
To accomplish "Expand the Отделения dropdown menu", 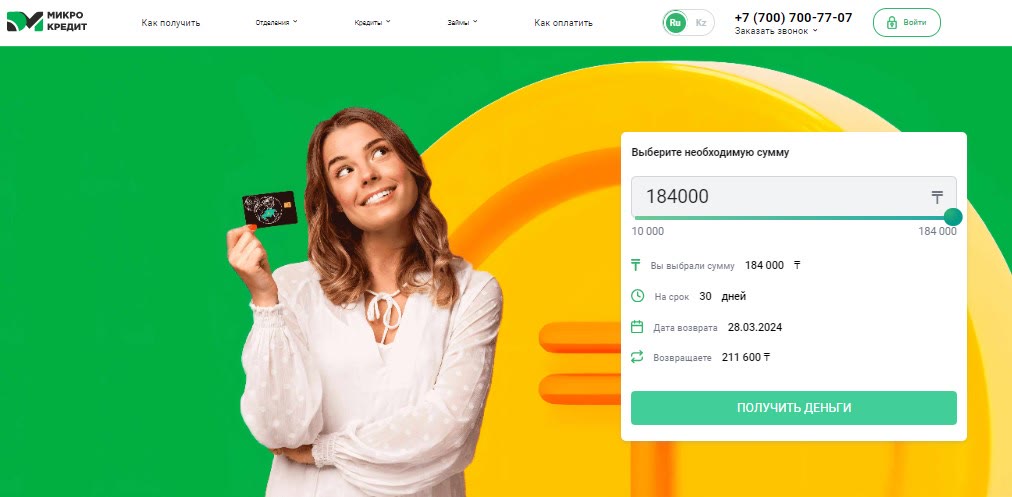I will click(x=276, y=23).
